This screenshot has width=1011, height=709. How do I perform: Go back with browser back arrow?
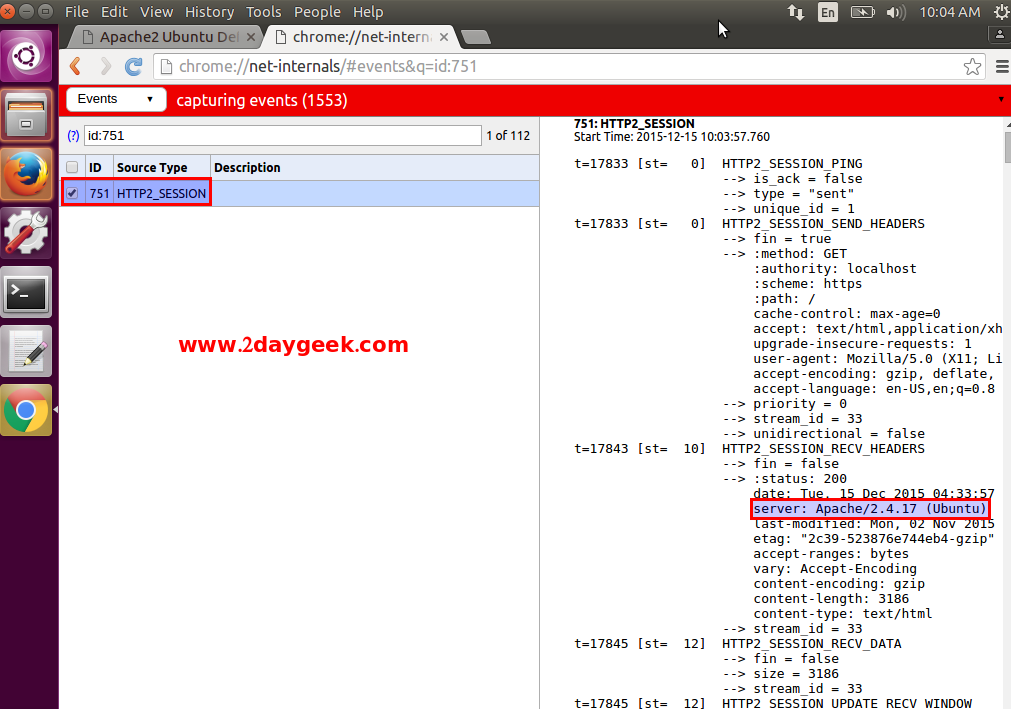75,66
